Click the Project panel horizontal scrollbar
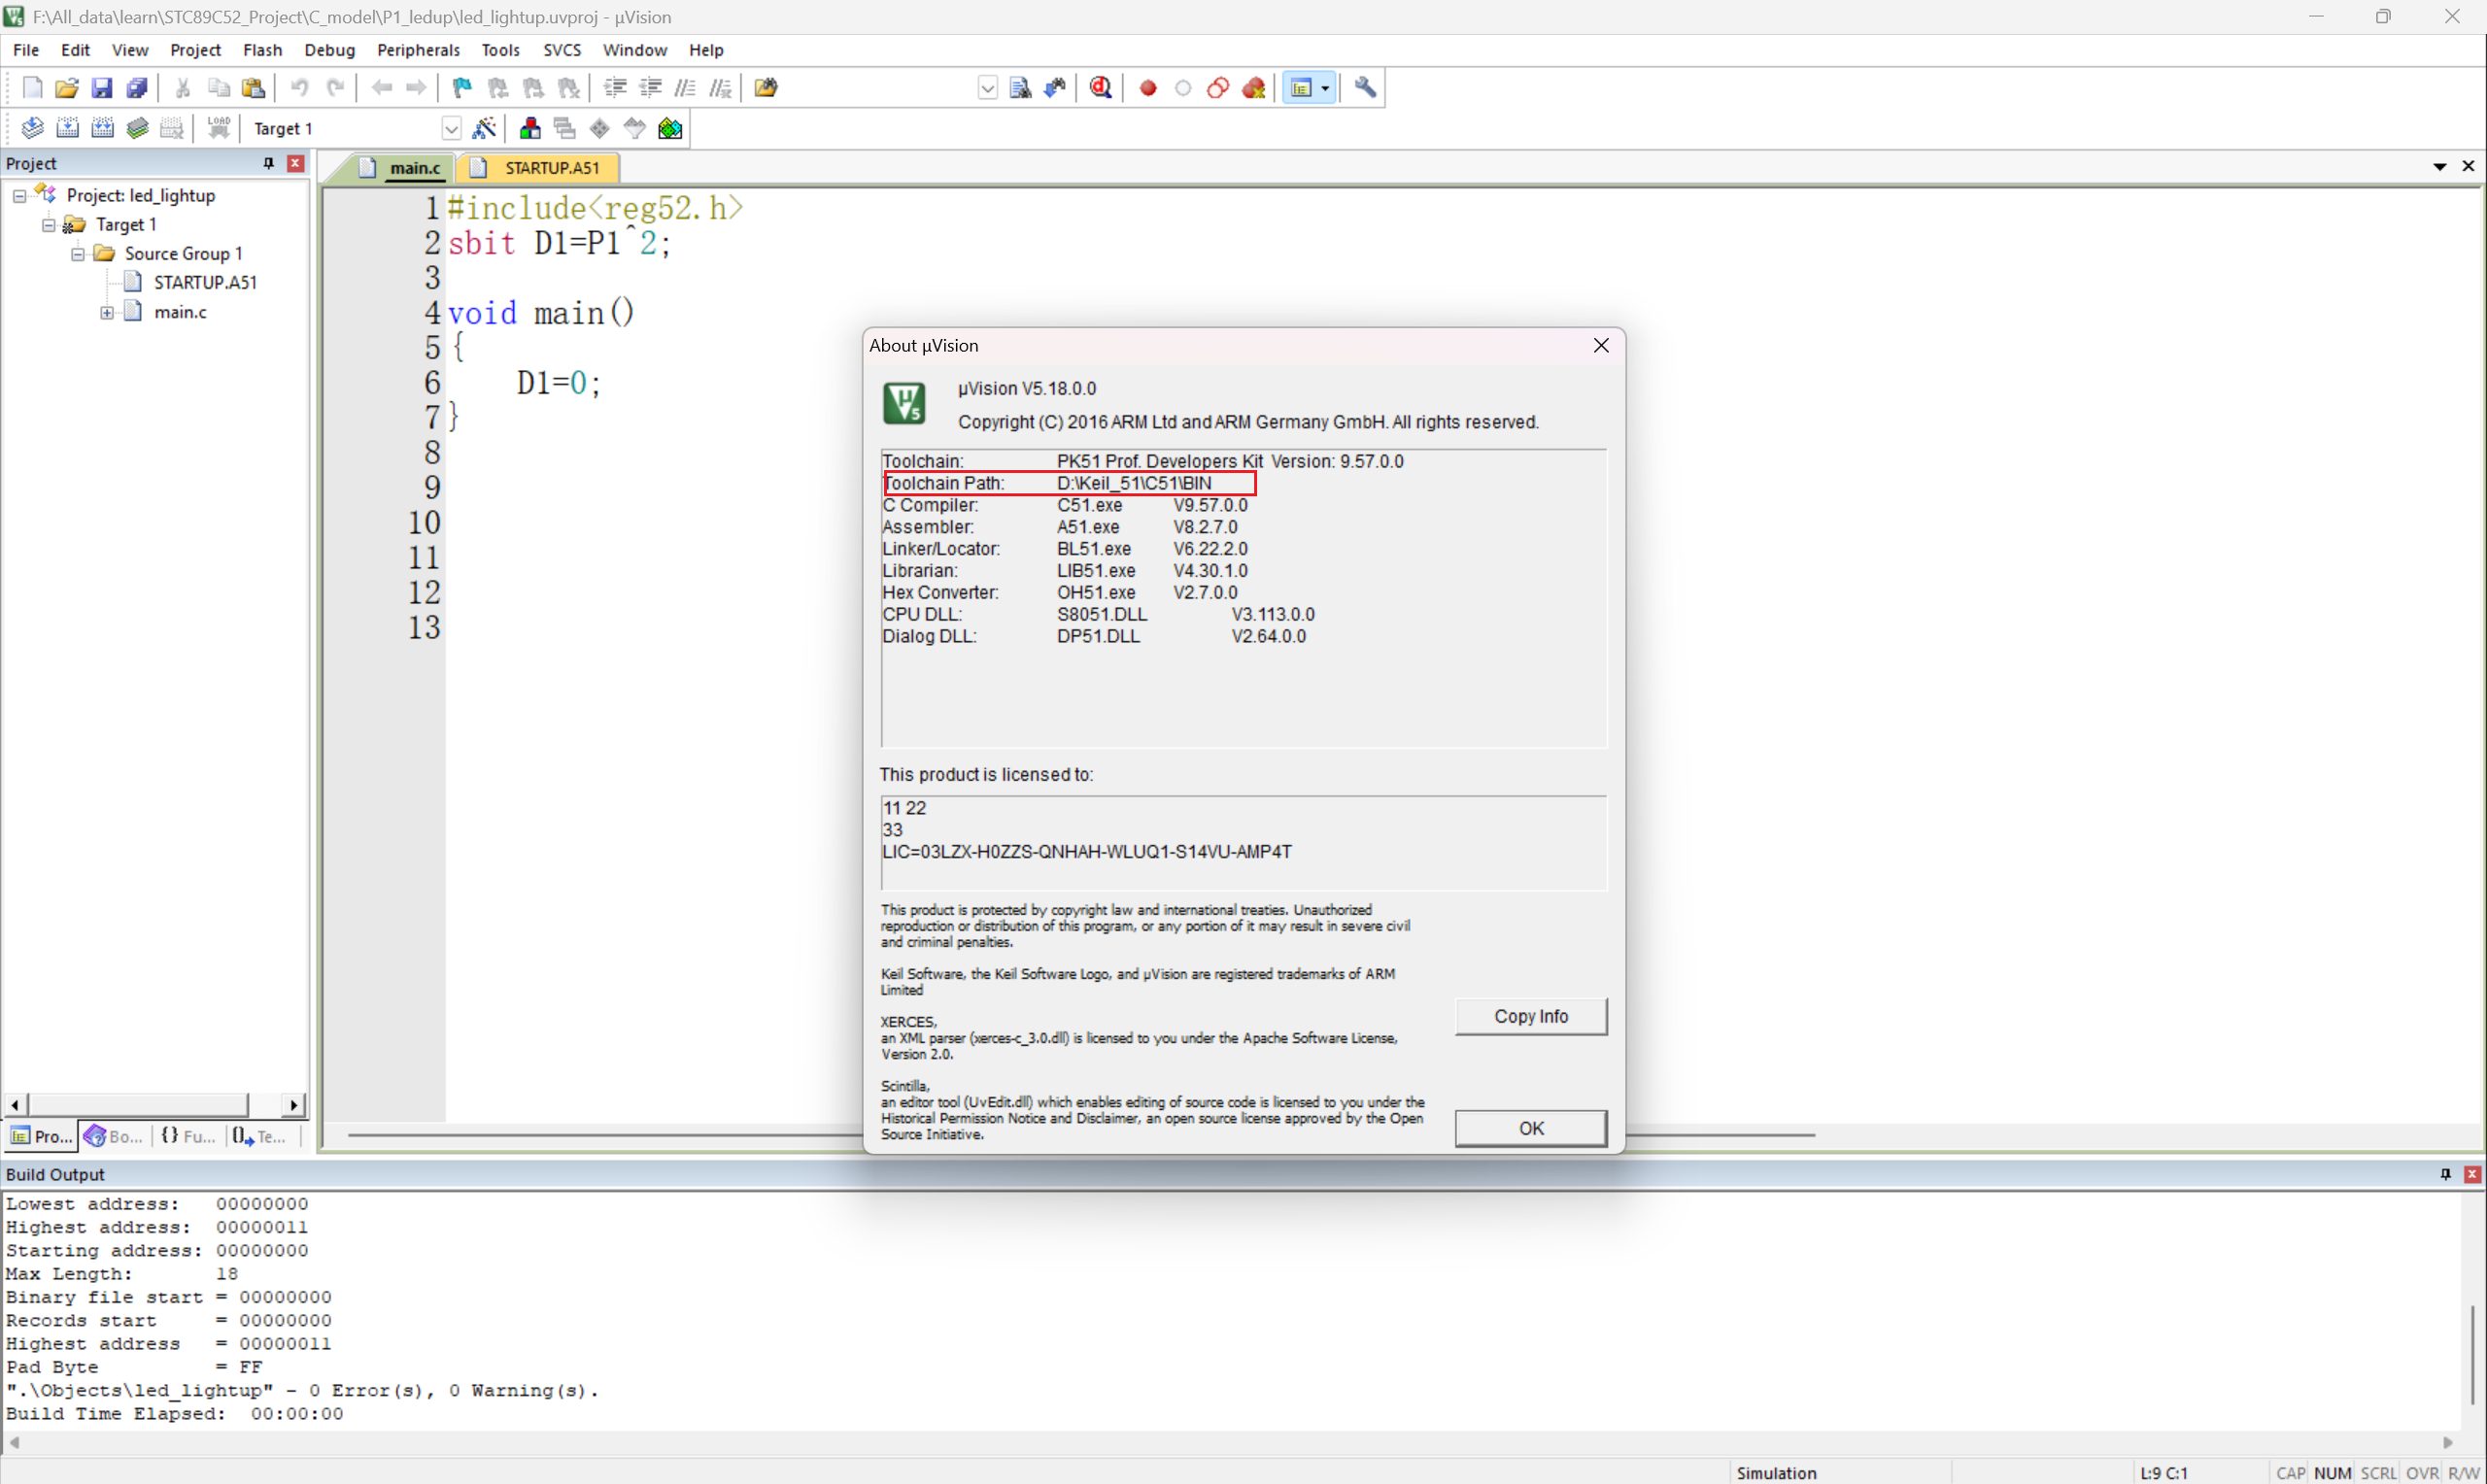This screenshot has height=1484, width=2487. point(138,1104)
